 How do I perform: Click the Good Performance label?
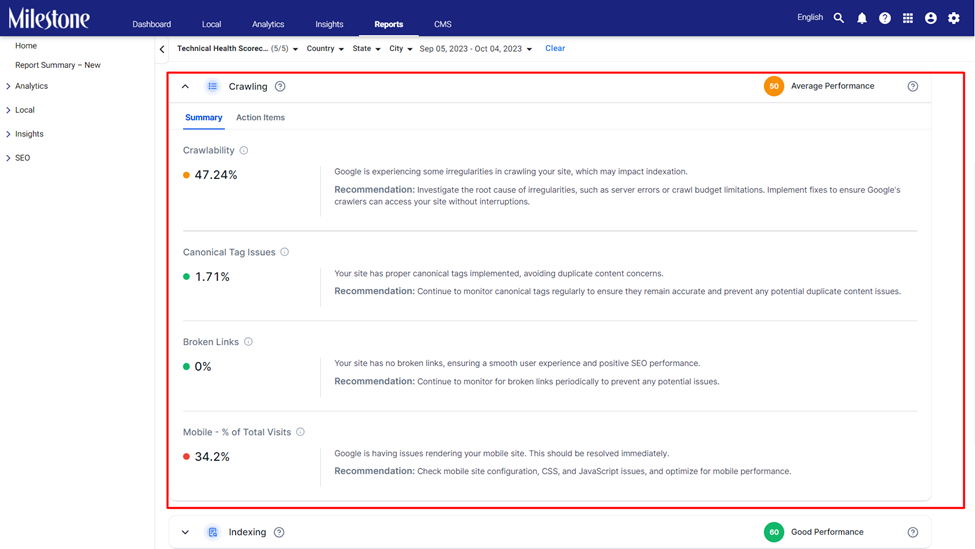pos(827,532)
